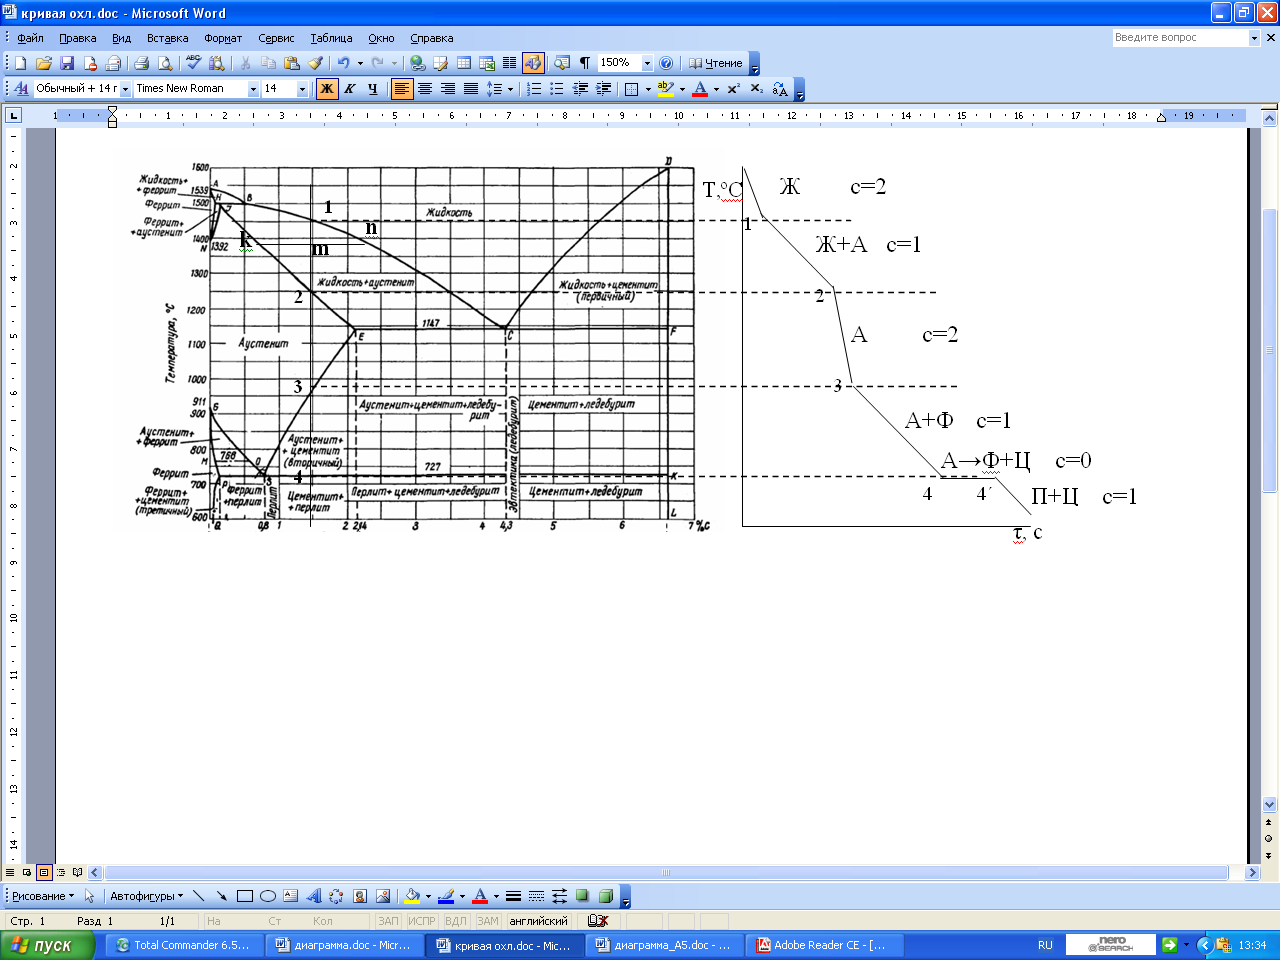Viewport: 1280px width, 960px height.
Task: Open Adobe Reader CE from the taskbar
Action: pyautogui.click(x=826, y=945)
